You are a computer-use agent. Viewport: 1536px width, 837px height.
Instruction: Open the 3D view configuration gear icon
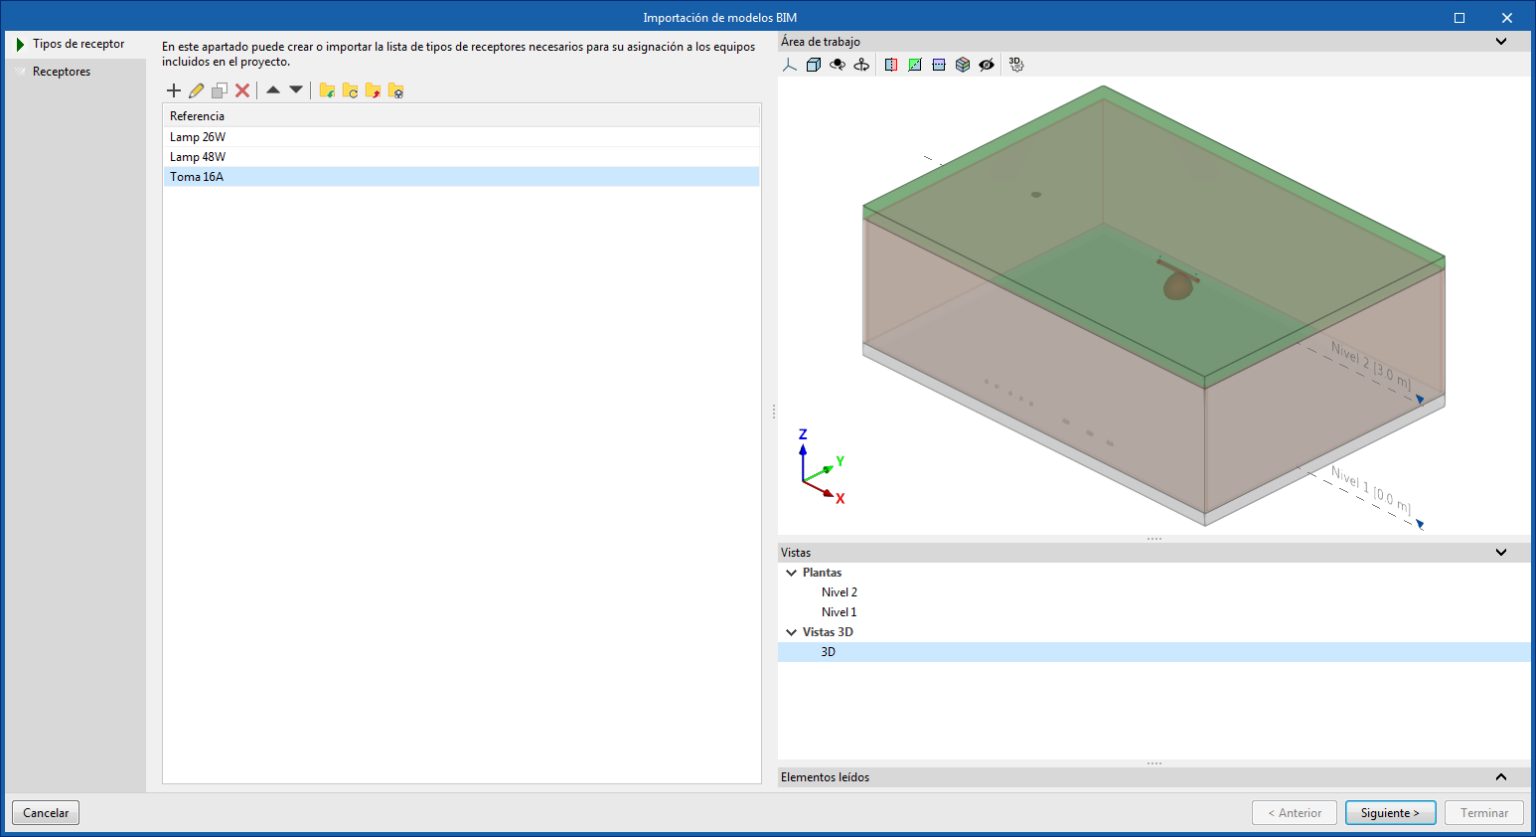1015,64
